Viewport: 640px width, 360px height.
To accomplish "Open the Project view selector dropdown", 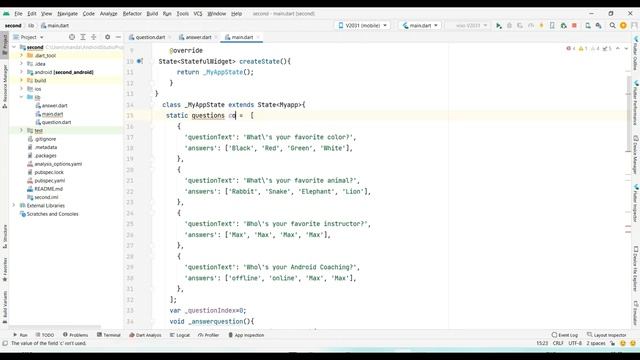I will pyautogui.click(x=28, y=37).
